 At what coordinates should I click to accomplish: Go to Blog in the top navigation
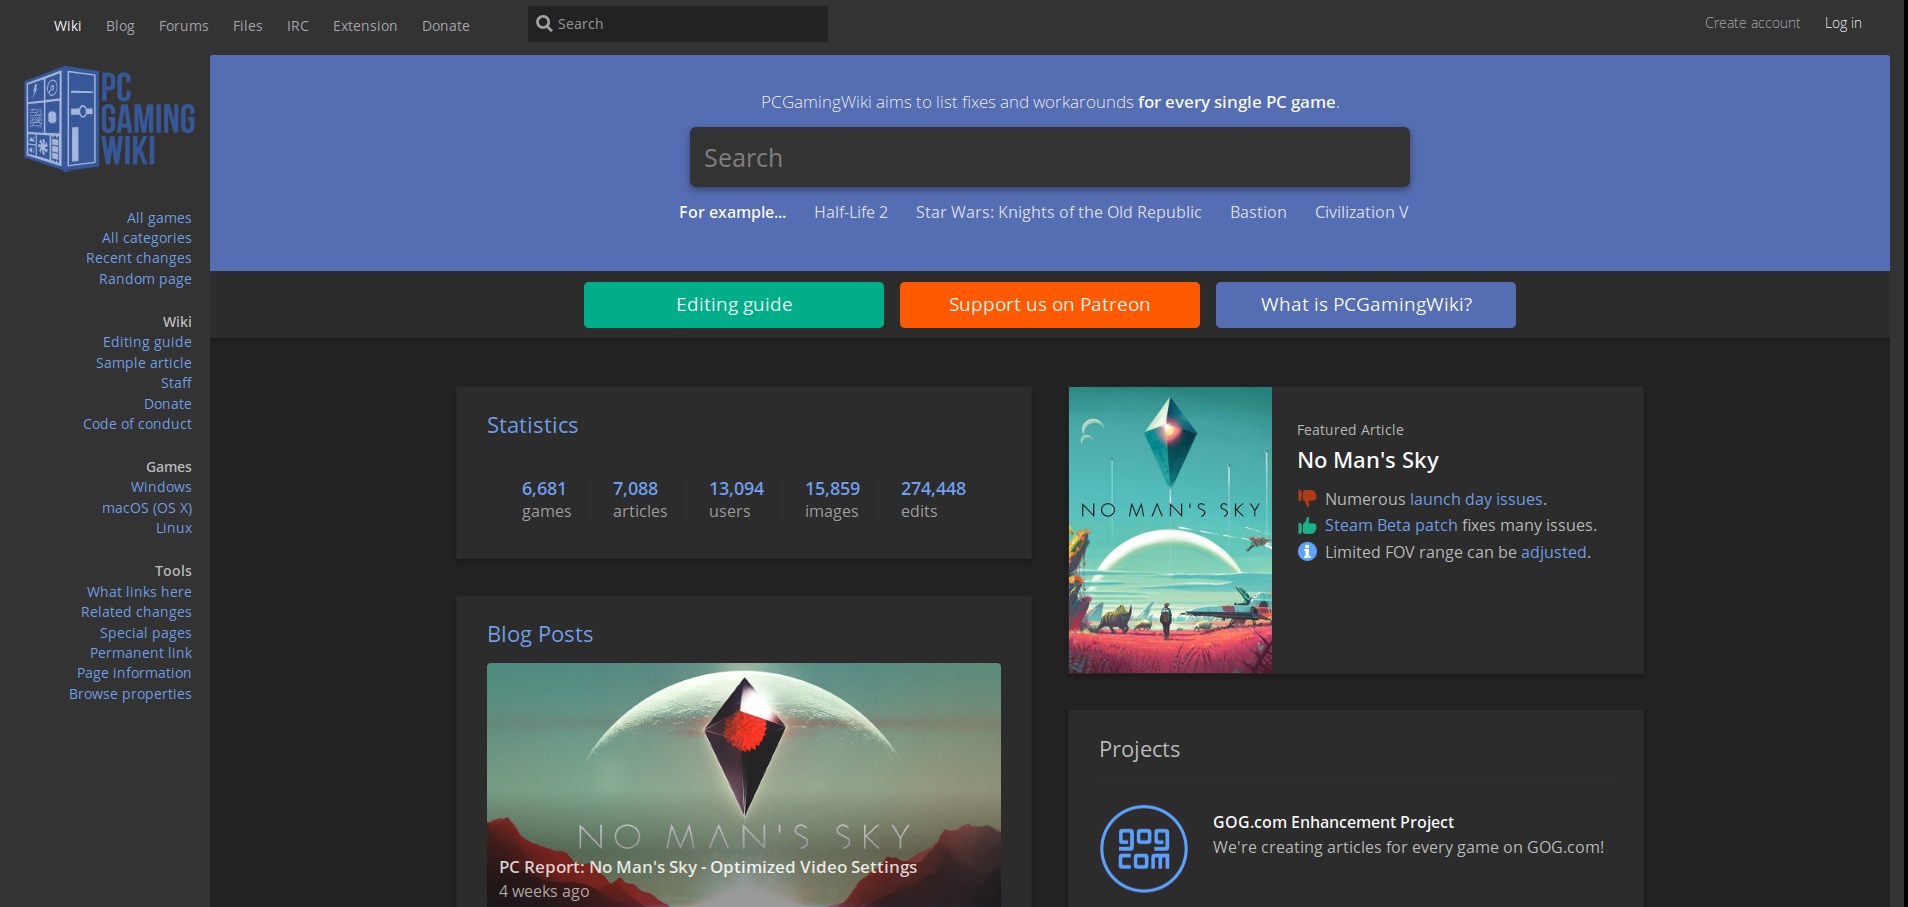[x=120, y=26]
